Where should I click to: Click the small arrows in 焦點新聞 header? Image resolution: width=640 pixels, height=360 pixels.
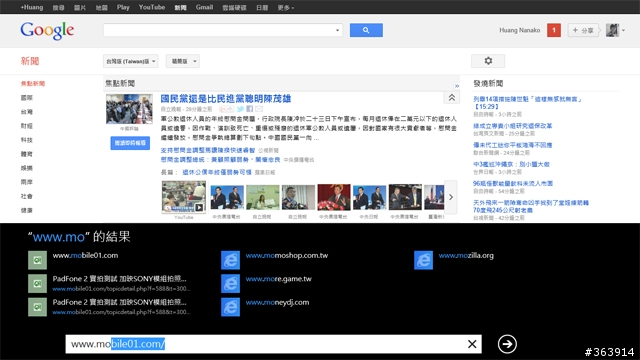457,86
